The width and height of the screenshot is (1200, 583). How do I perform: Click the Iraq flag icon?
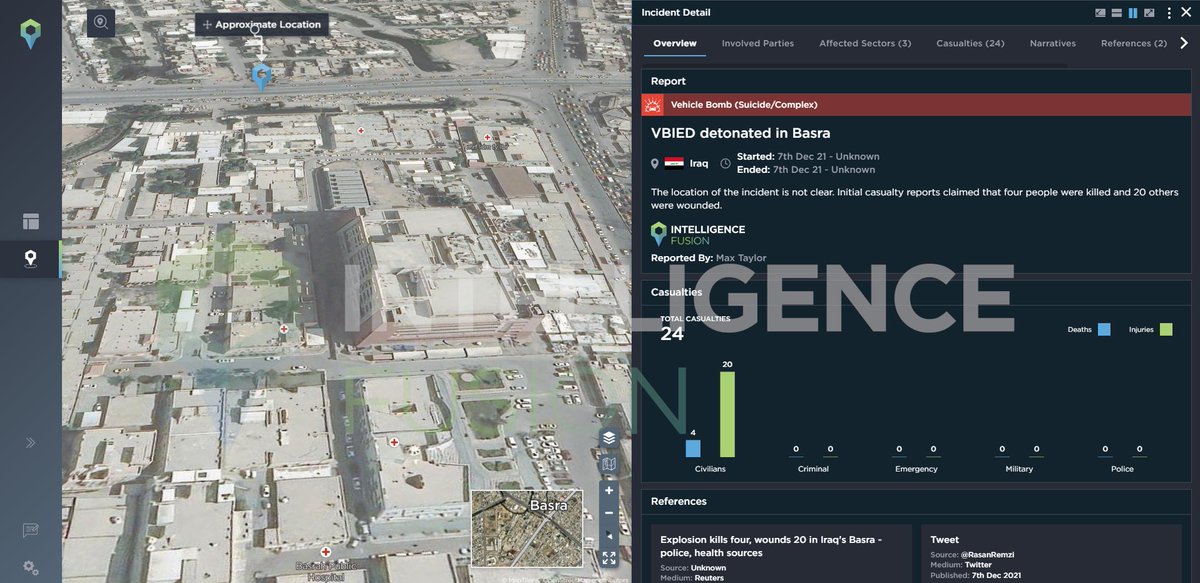coord(674,163)
